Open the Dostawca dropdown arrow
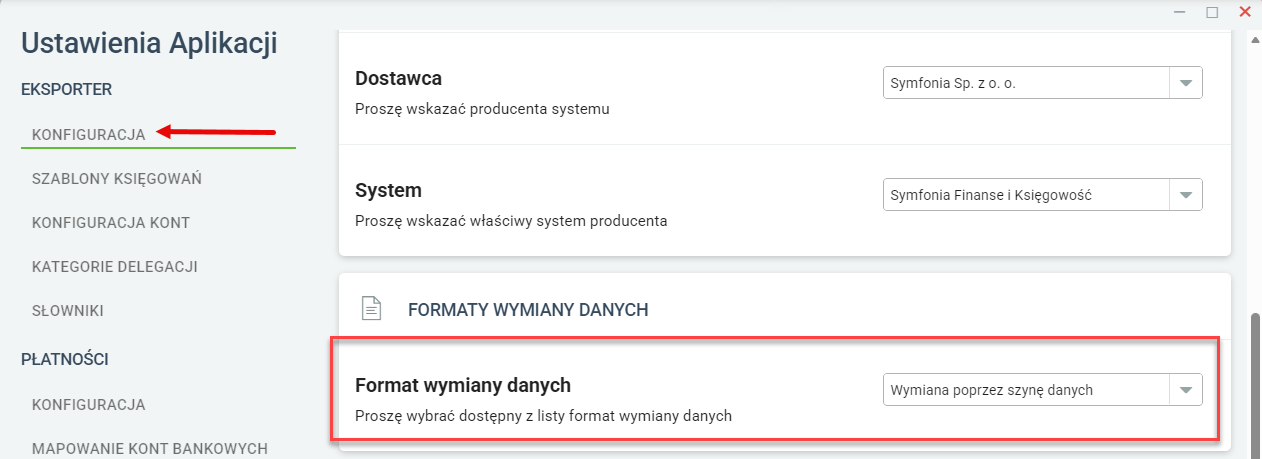This screenshot has width=1262, height=459. coord(1186,83)
